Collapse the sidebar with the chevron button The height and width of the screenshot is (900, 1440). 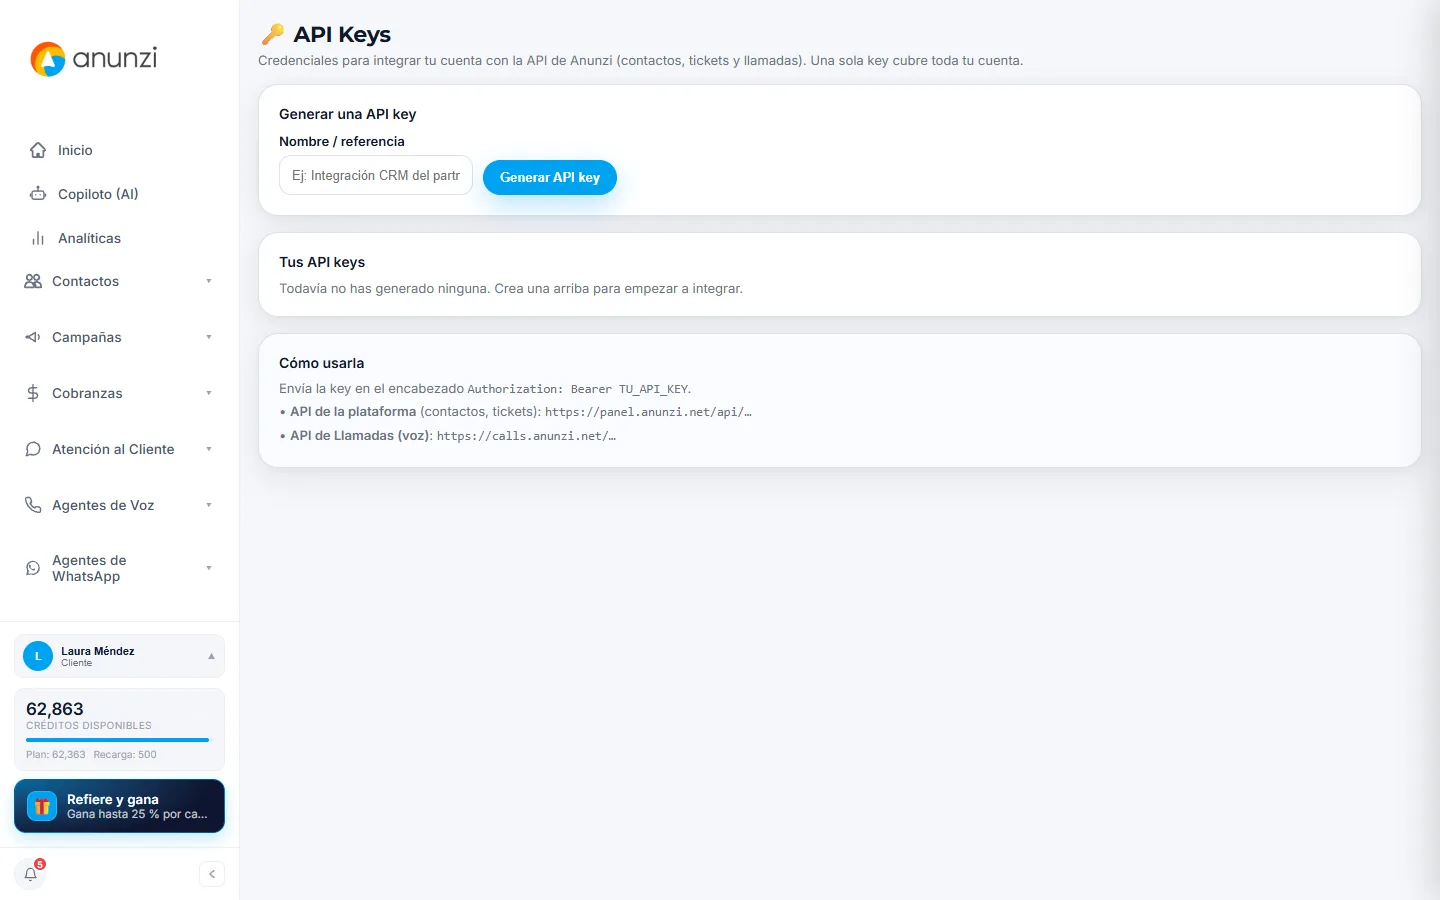[212, 874]
